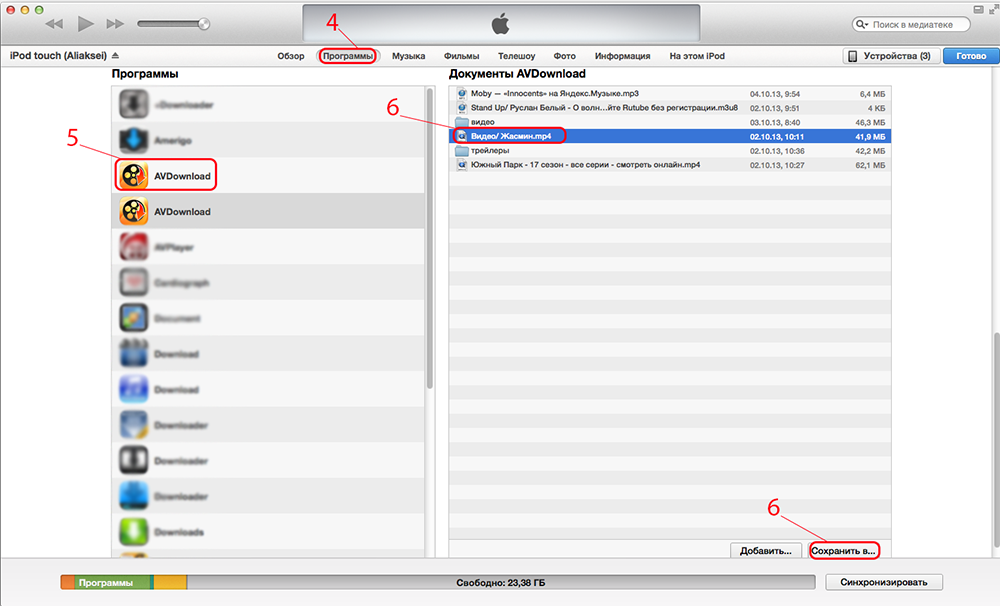The height and width of the screenshot is (606, 1000).
Task: Show the На этом iPod tab
Action: [x=697, y=56]
